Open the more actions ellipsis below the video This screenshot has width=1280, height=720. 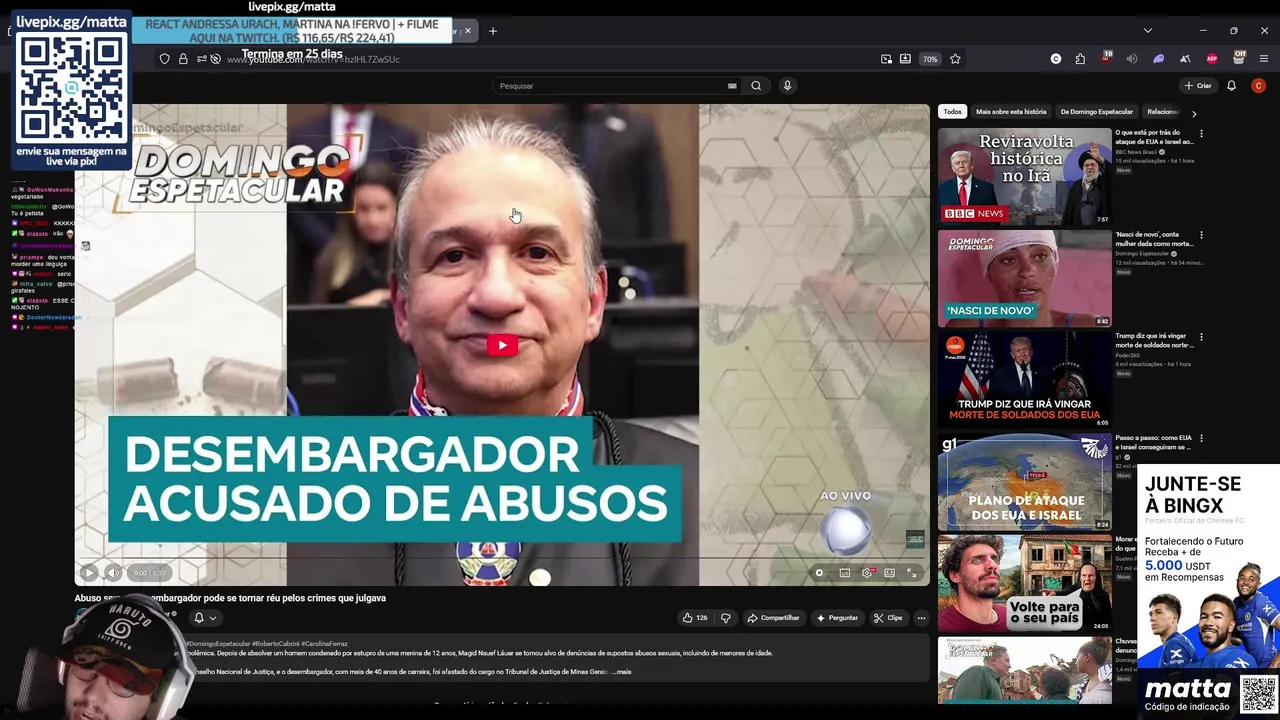coord(921,618)
